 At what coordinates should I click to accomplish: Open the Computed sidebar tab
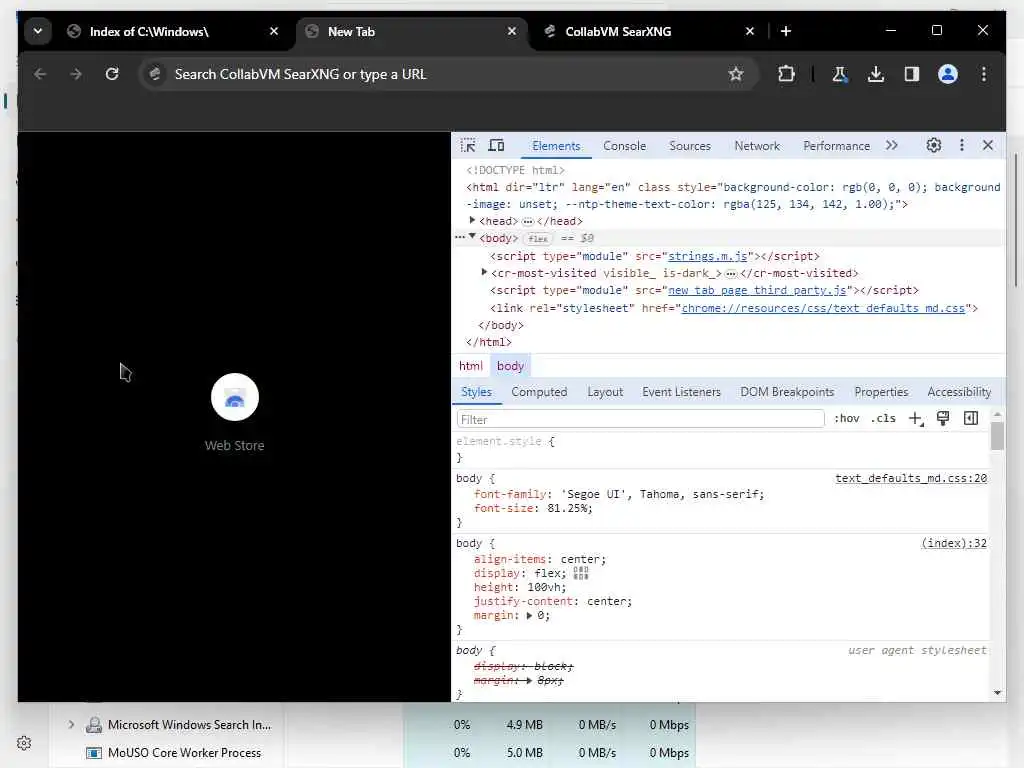point(539,392)
